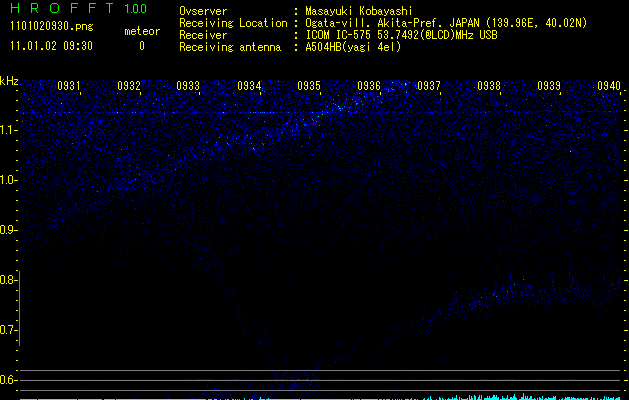
Task: Click the 0931 time marker
Action: [x=69, y=86]
